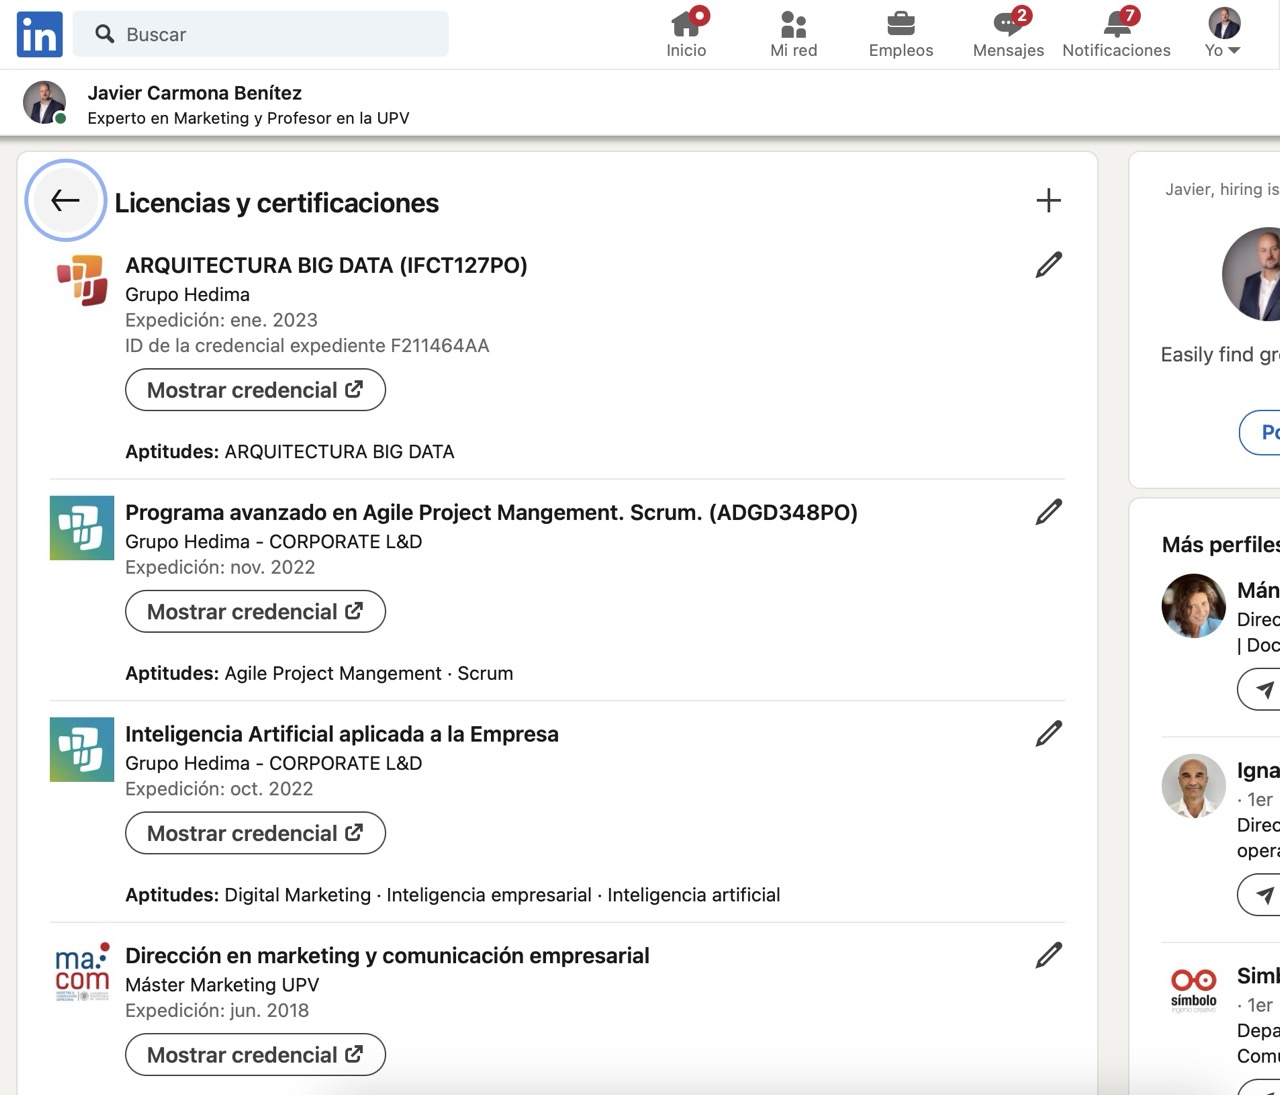
Task: Open ARQUITECTURA BIG DATA (IFCT127PO) title
Action: point(326,265)
